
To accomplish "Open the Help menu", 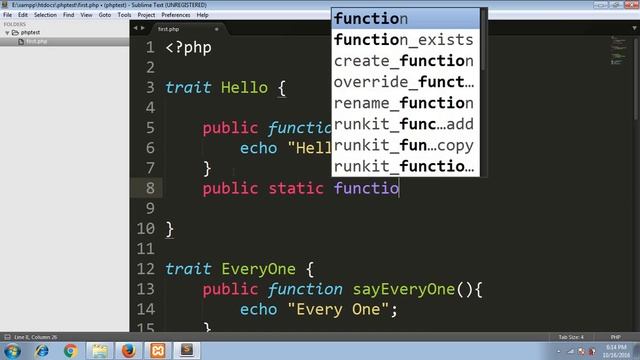I will [202, 15].
